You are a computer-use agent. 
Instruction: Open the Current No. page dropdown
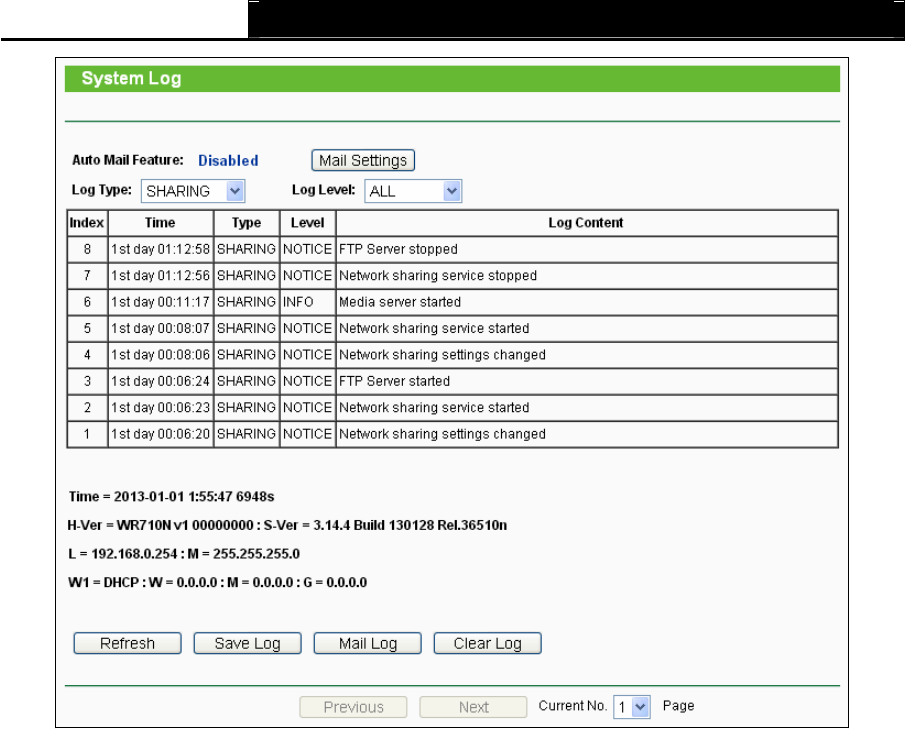point(632,707)
